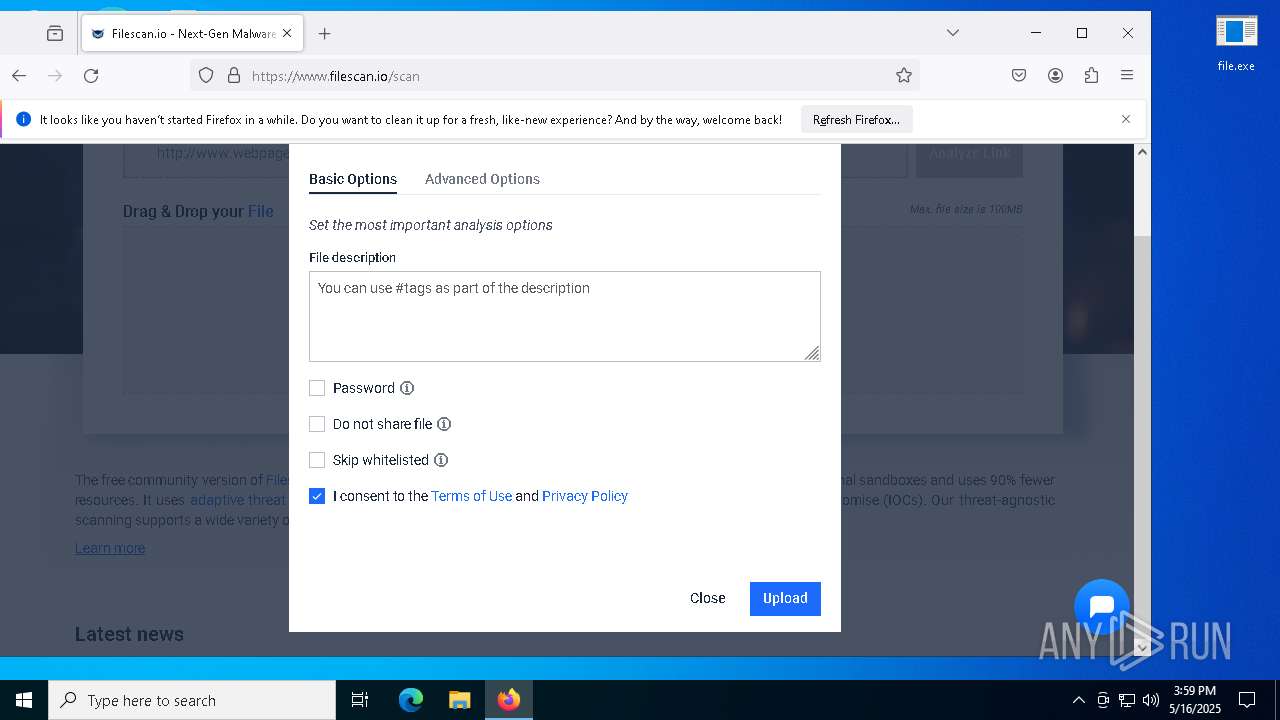Click into the File description text area
This screenshot has height=720, width=1280.
point(565,316)
